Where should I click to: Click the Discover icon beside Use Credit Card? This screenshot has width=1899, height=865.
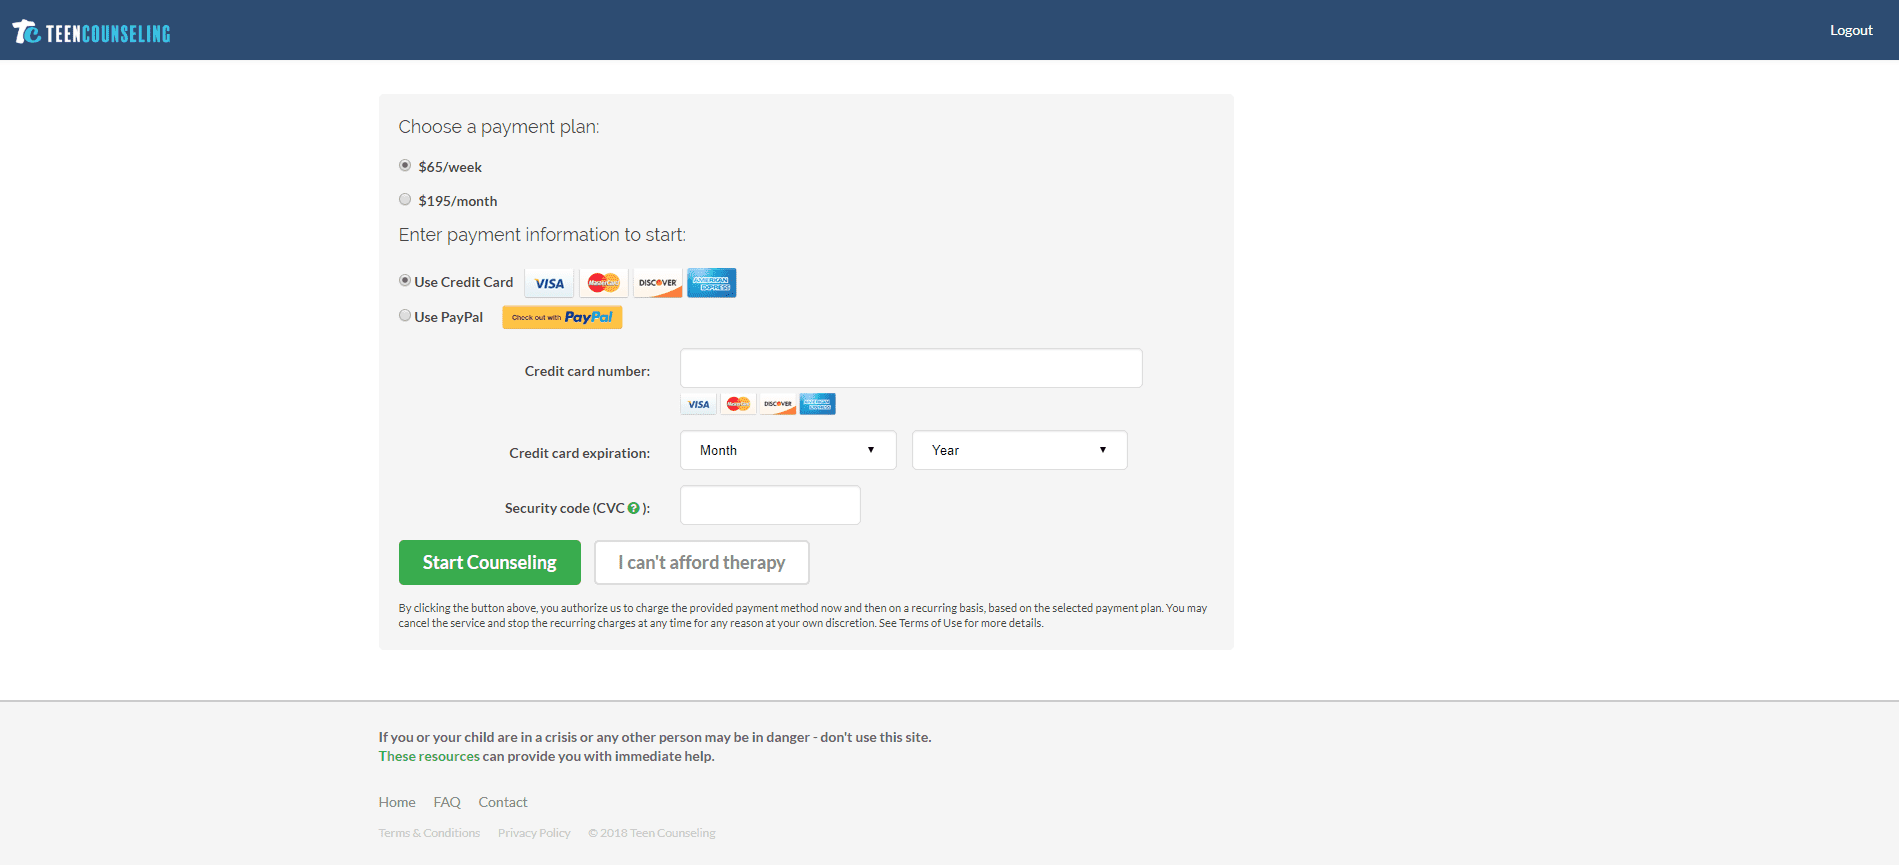pyautogui.click(x=657, y=283)
